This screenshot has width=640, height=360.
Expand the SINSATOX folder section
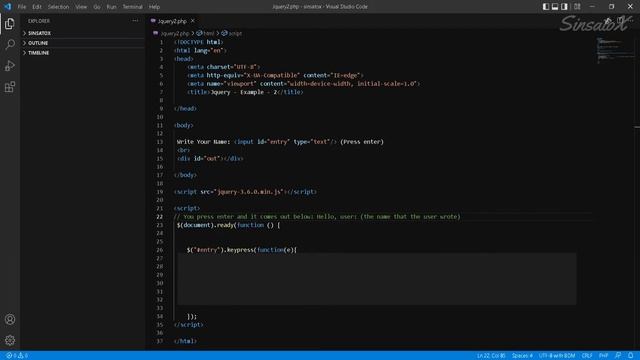[83, 33]
